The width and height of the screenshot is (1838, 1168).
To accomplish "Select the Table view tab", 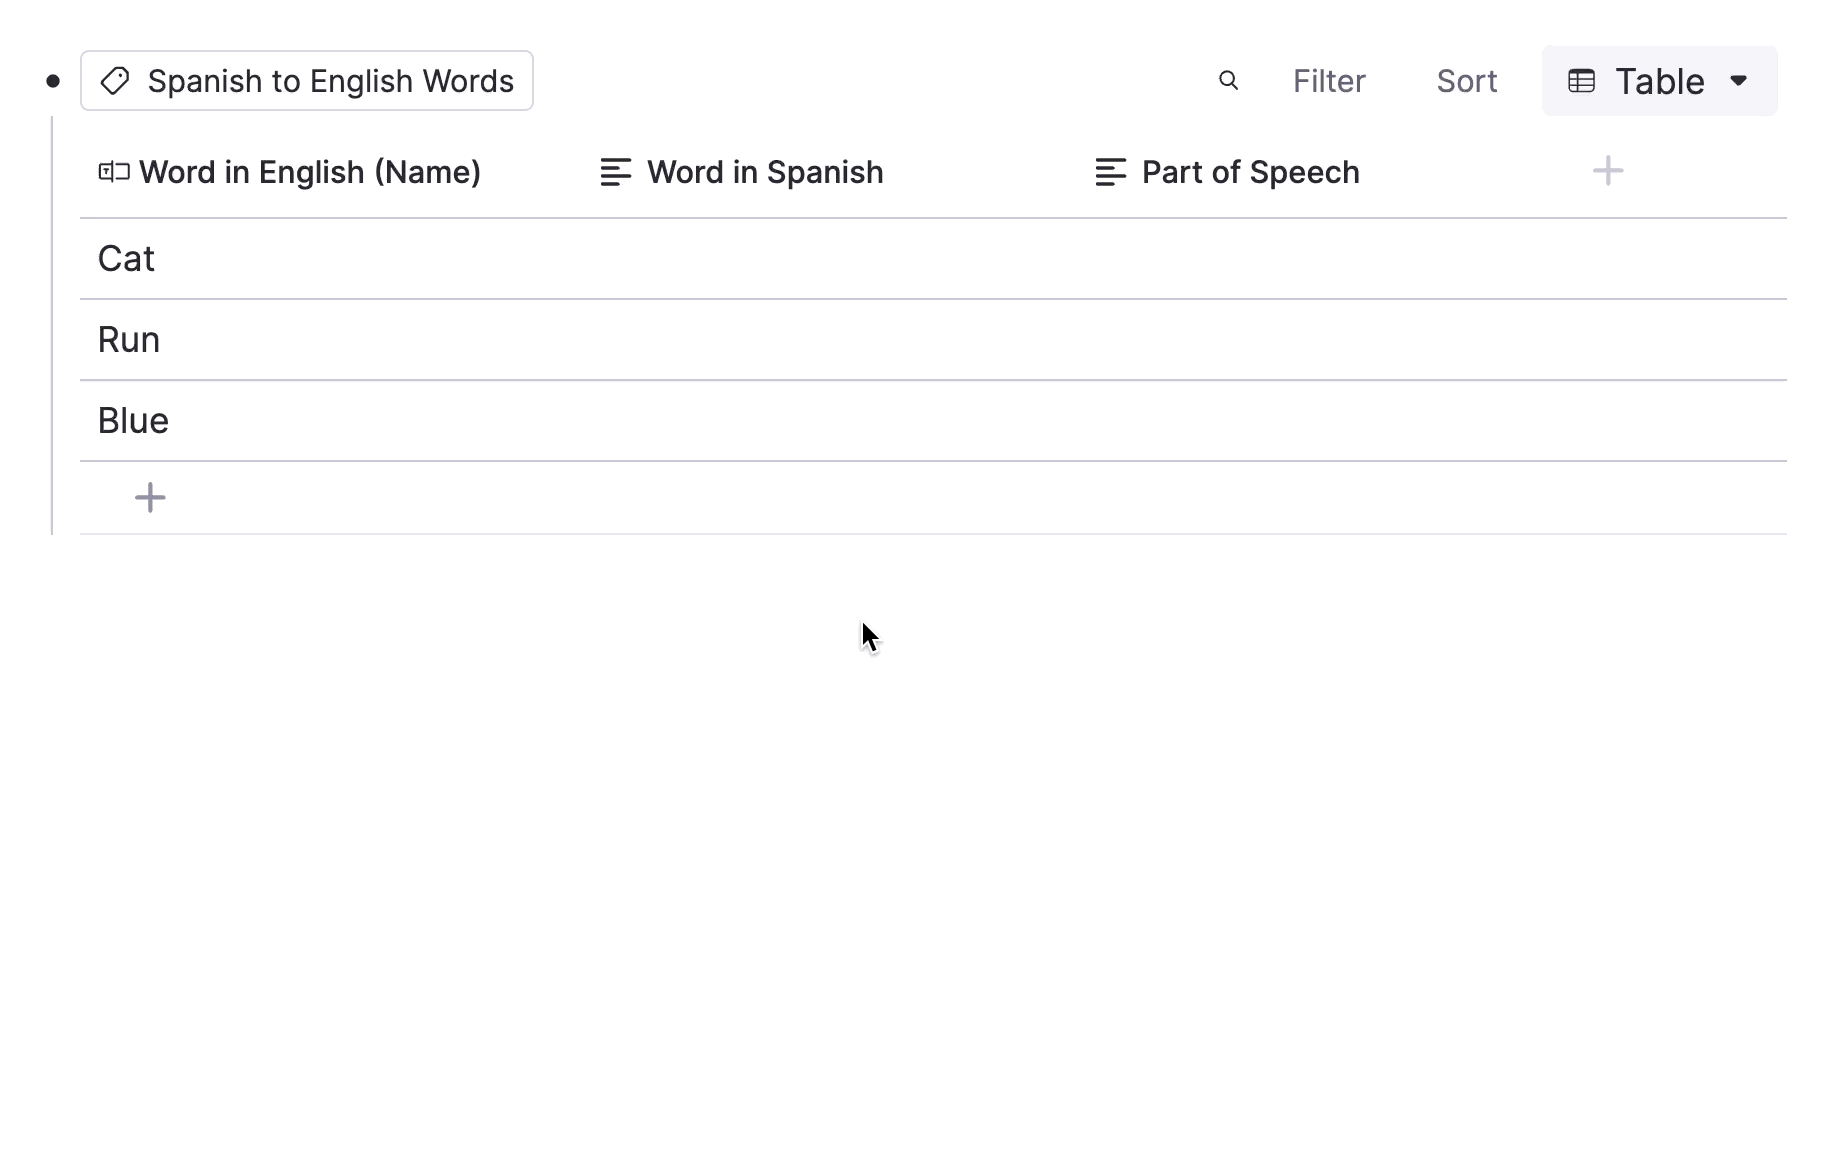I will pos(1658,80).
